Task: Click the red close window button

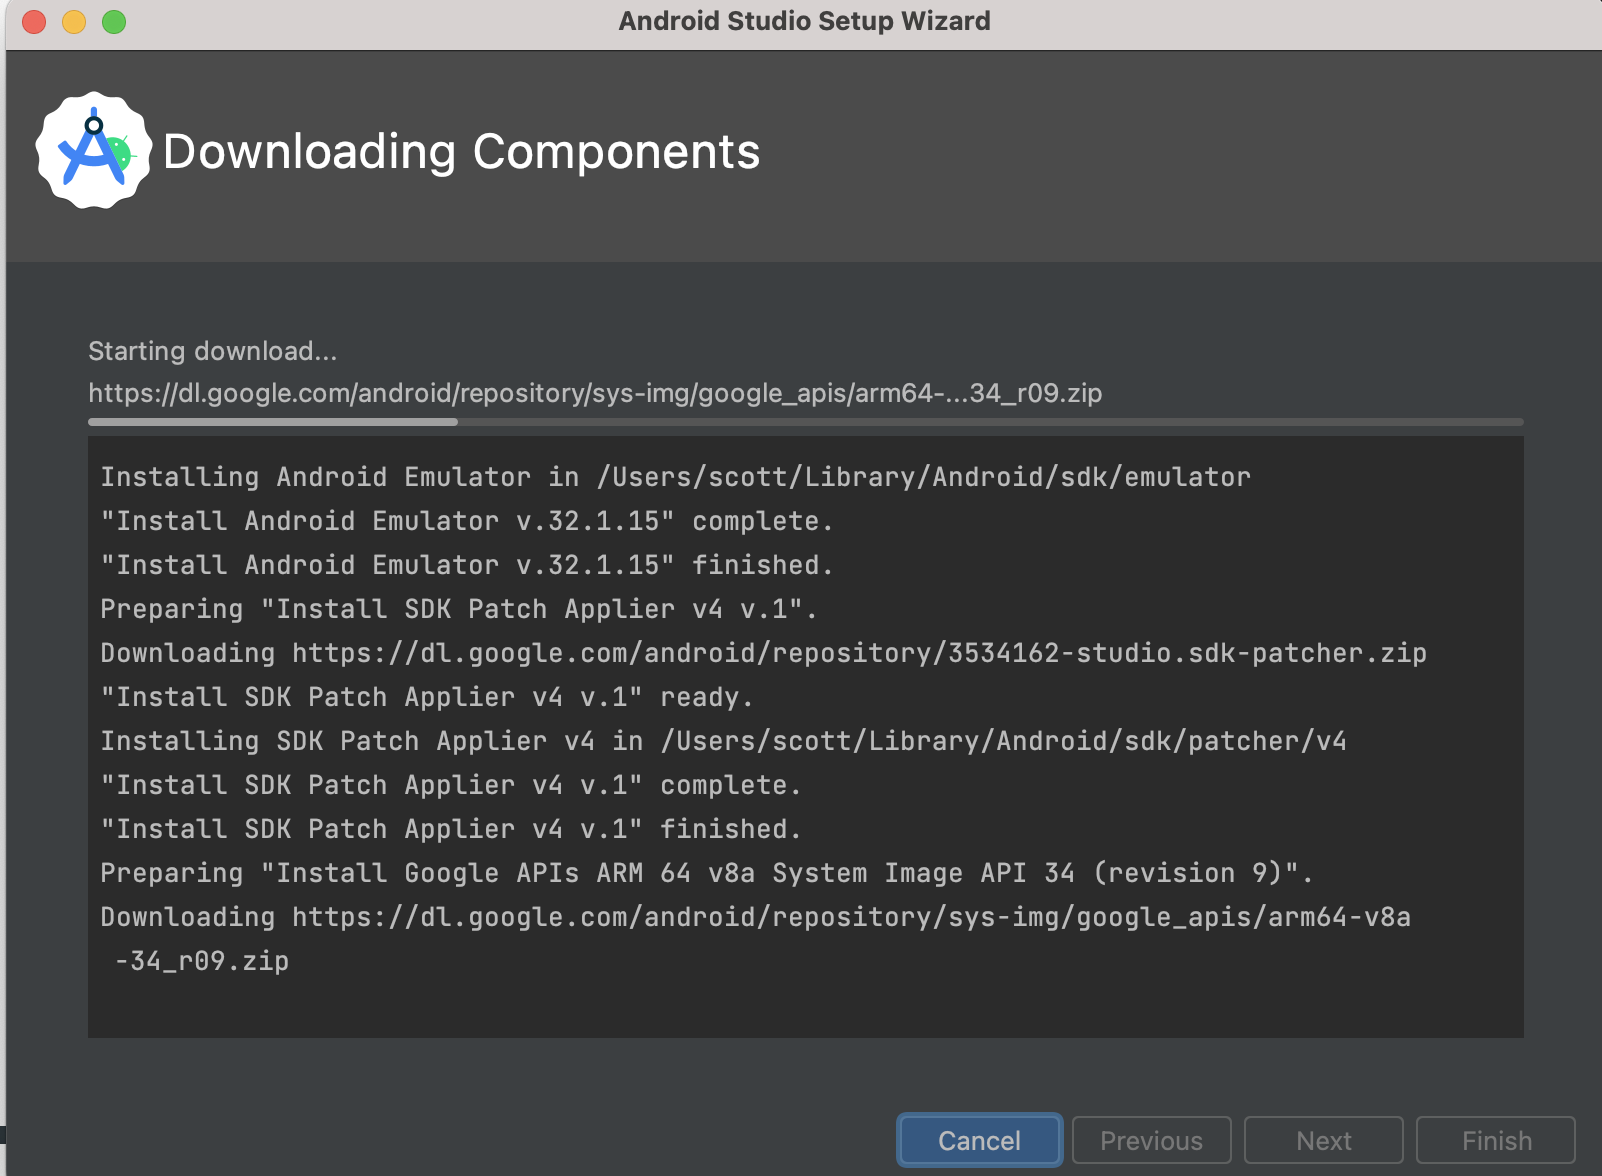Action: (34, 21)
